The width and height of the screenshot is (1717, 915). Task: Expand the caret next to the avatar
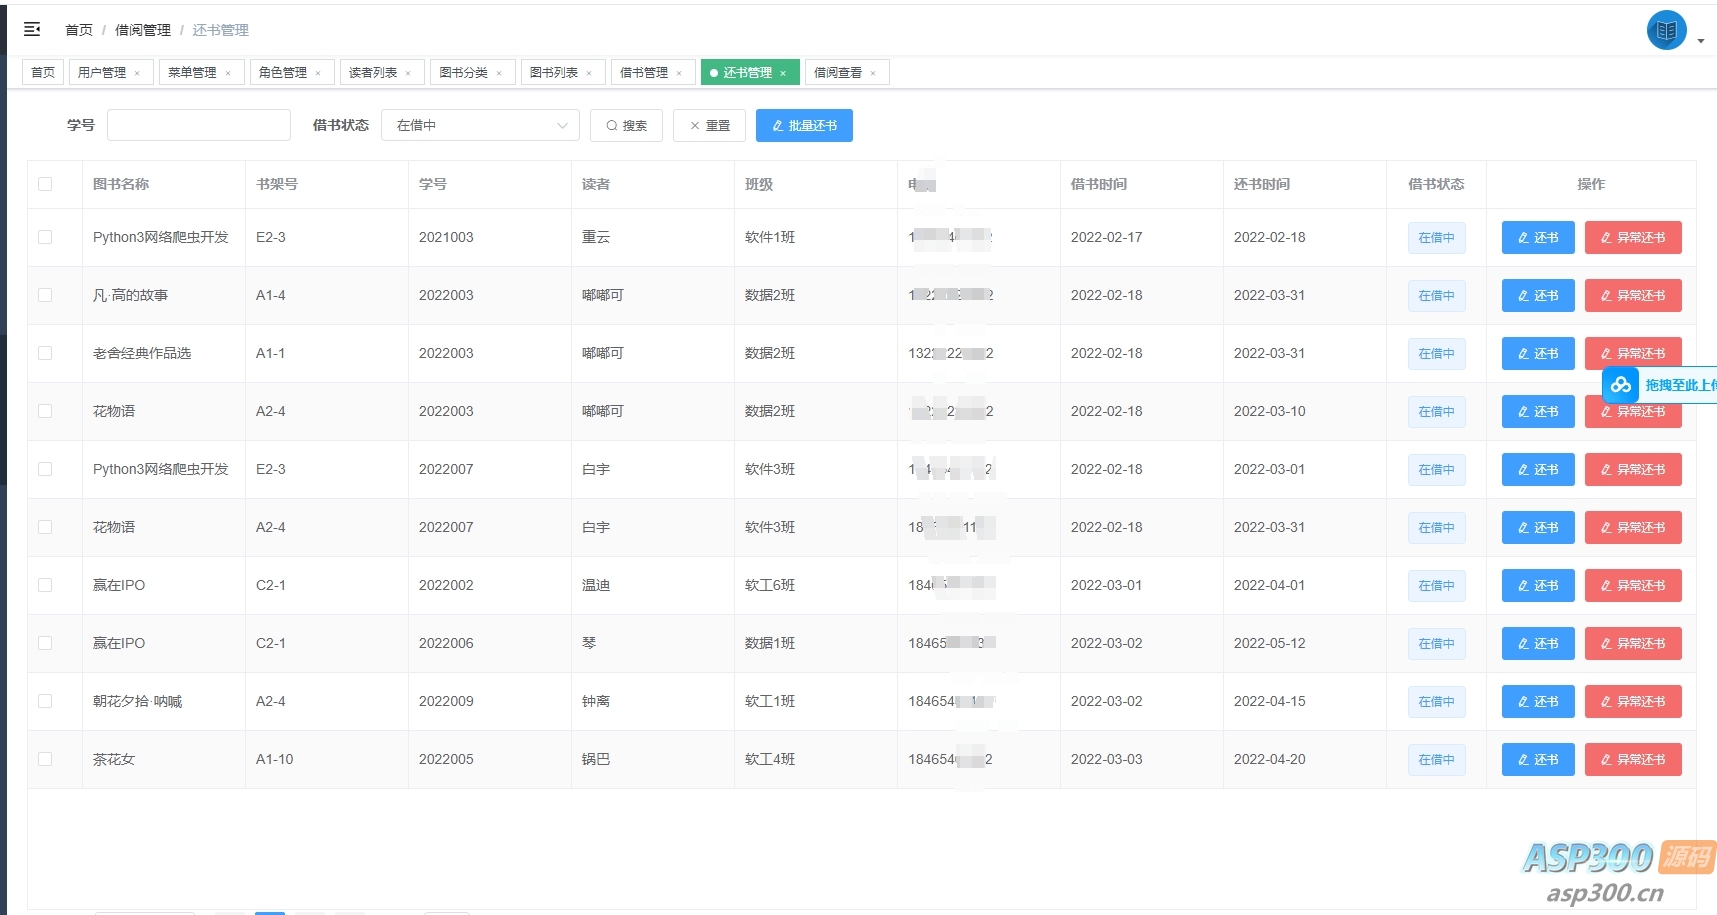(1701, 40)
